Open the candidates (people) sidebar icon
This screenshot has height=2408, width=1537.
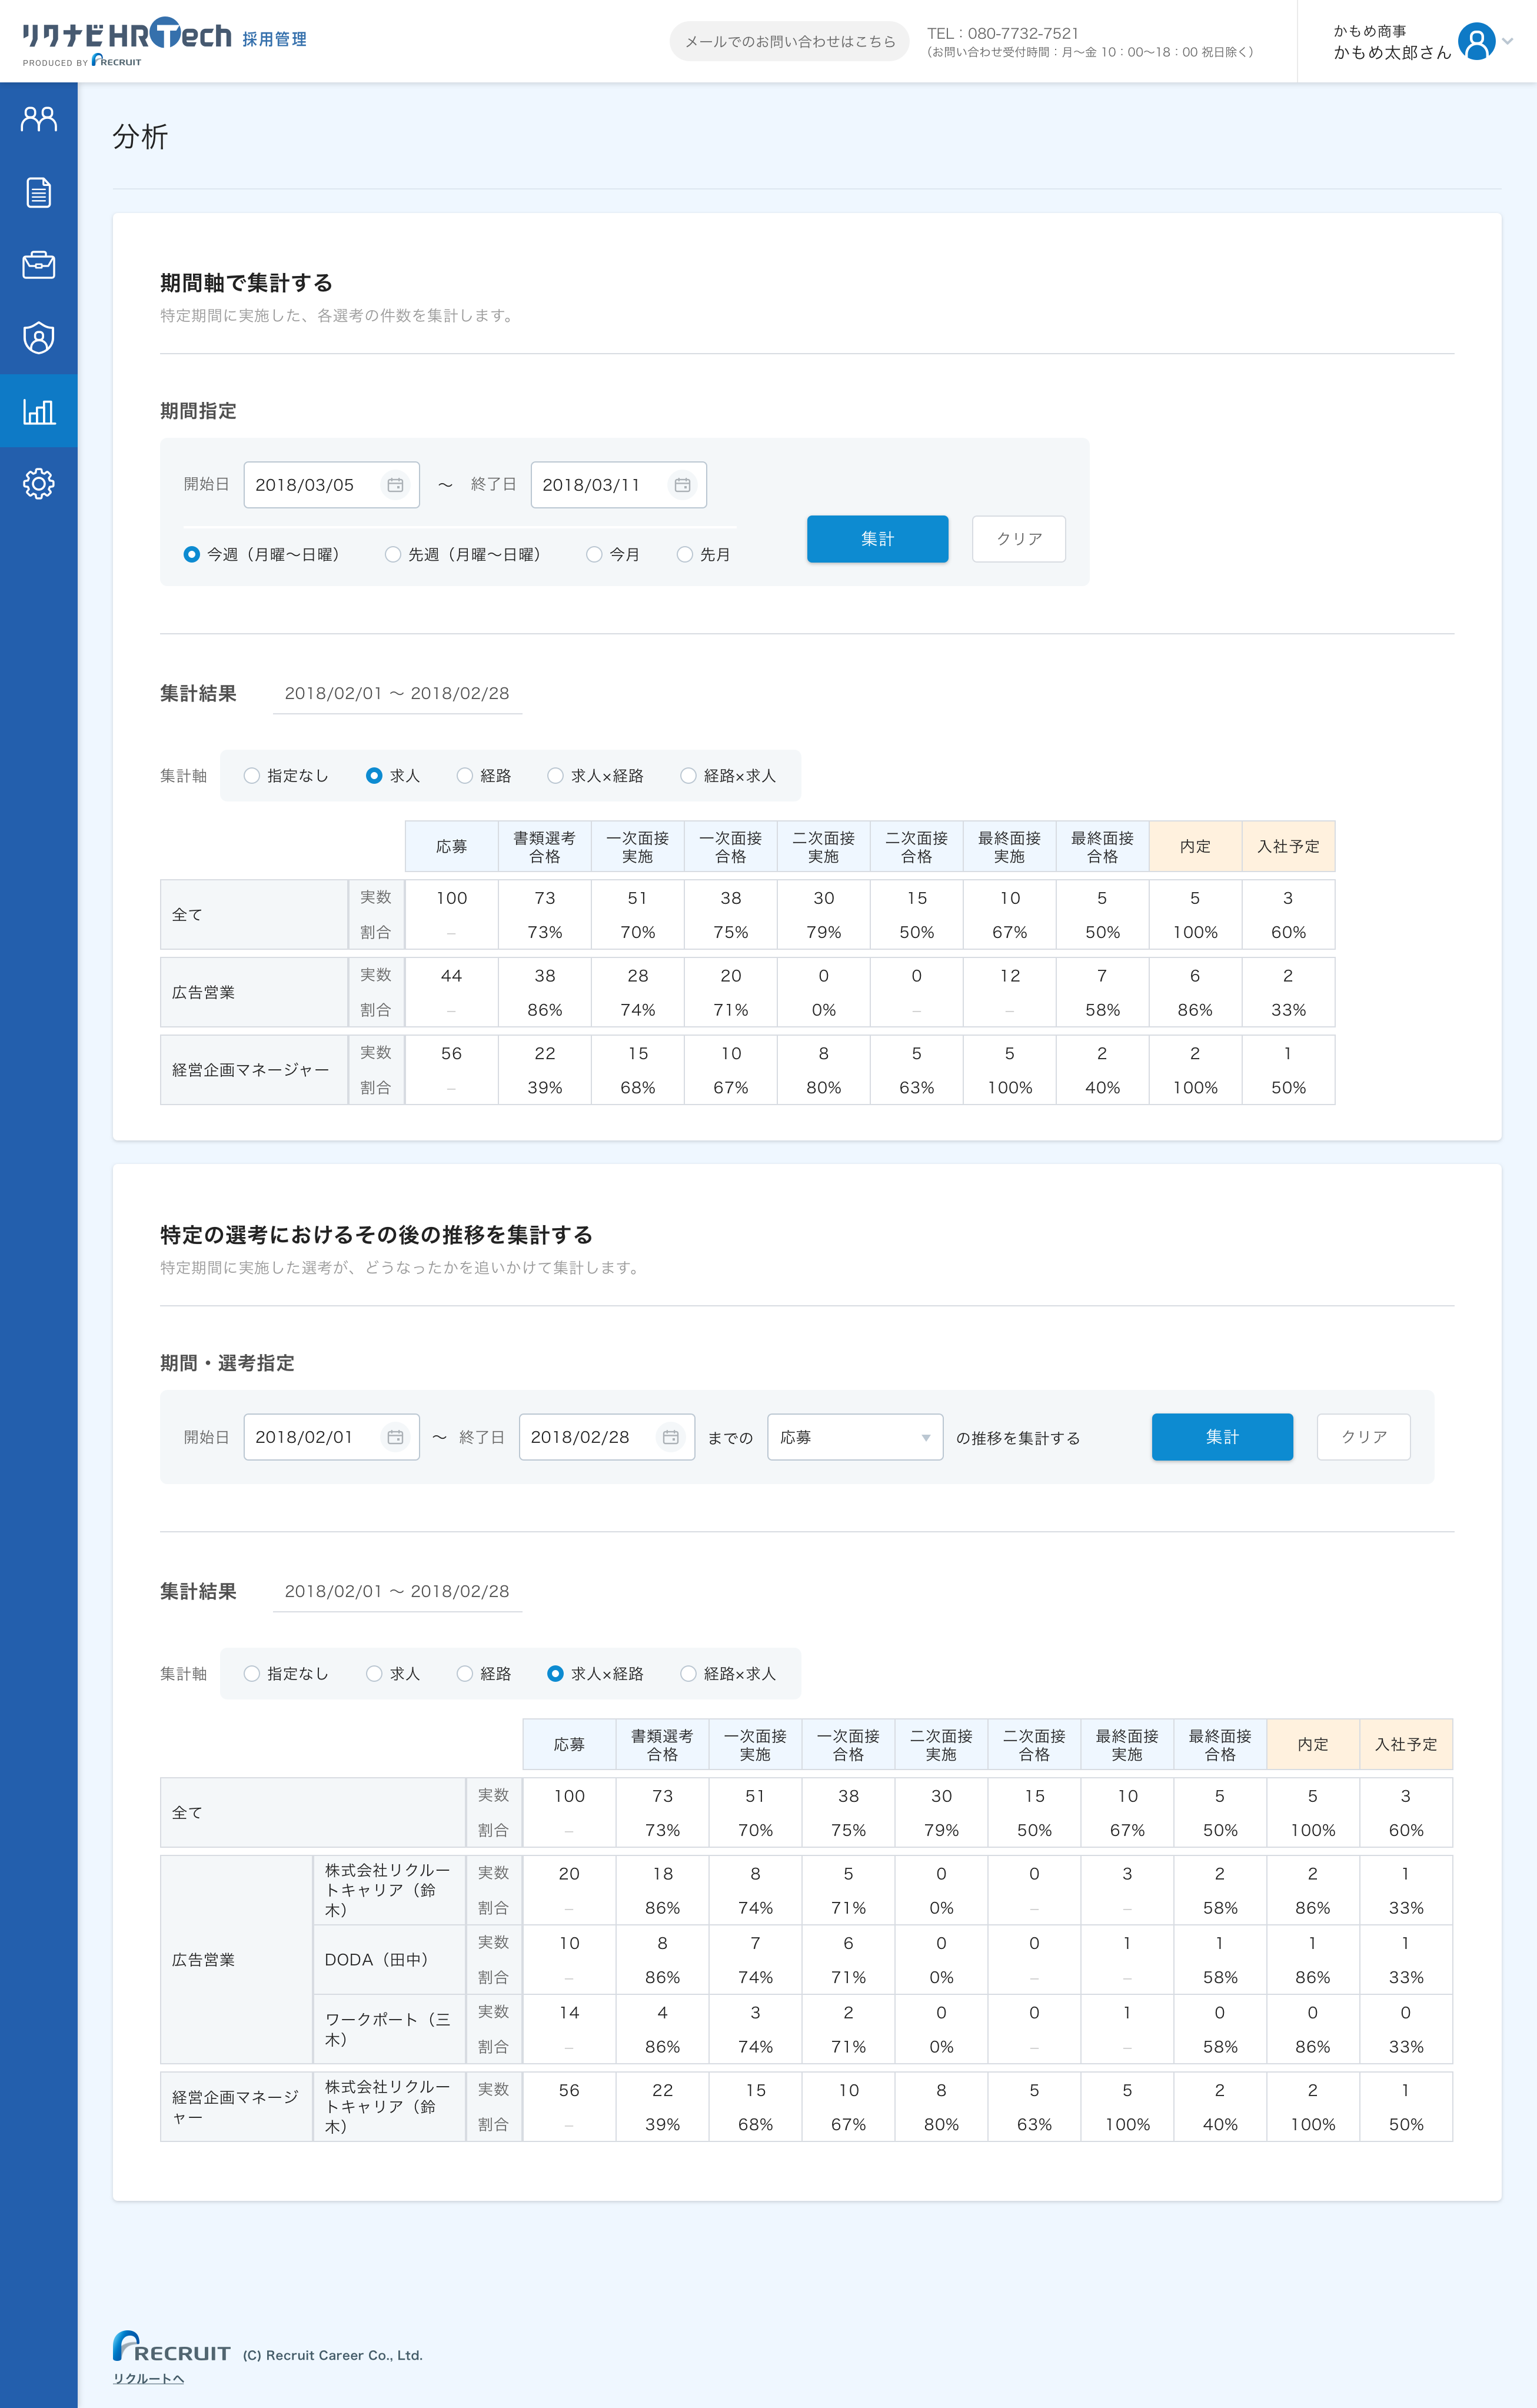coord(38,119)
